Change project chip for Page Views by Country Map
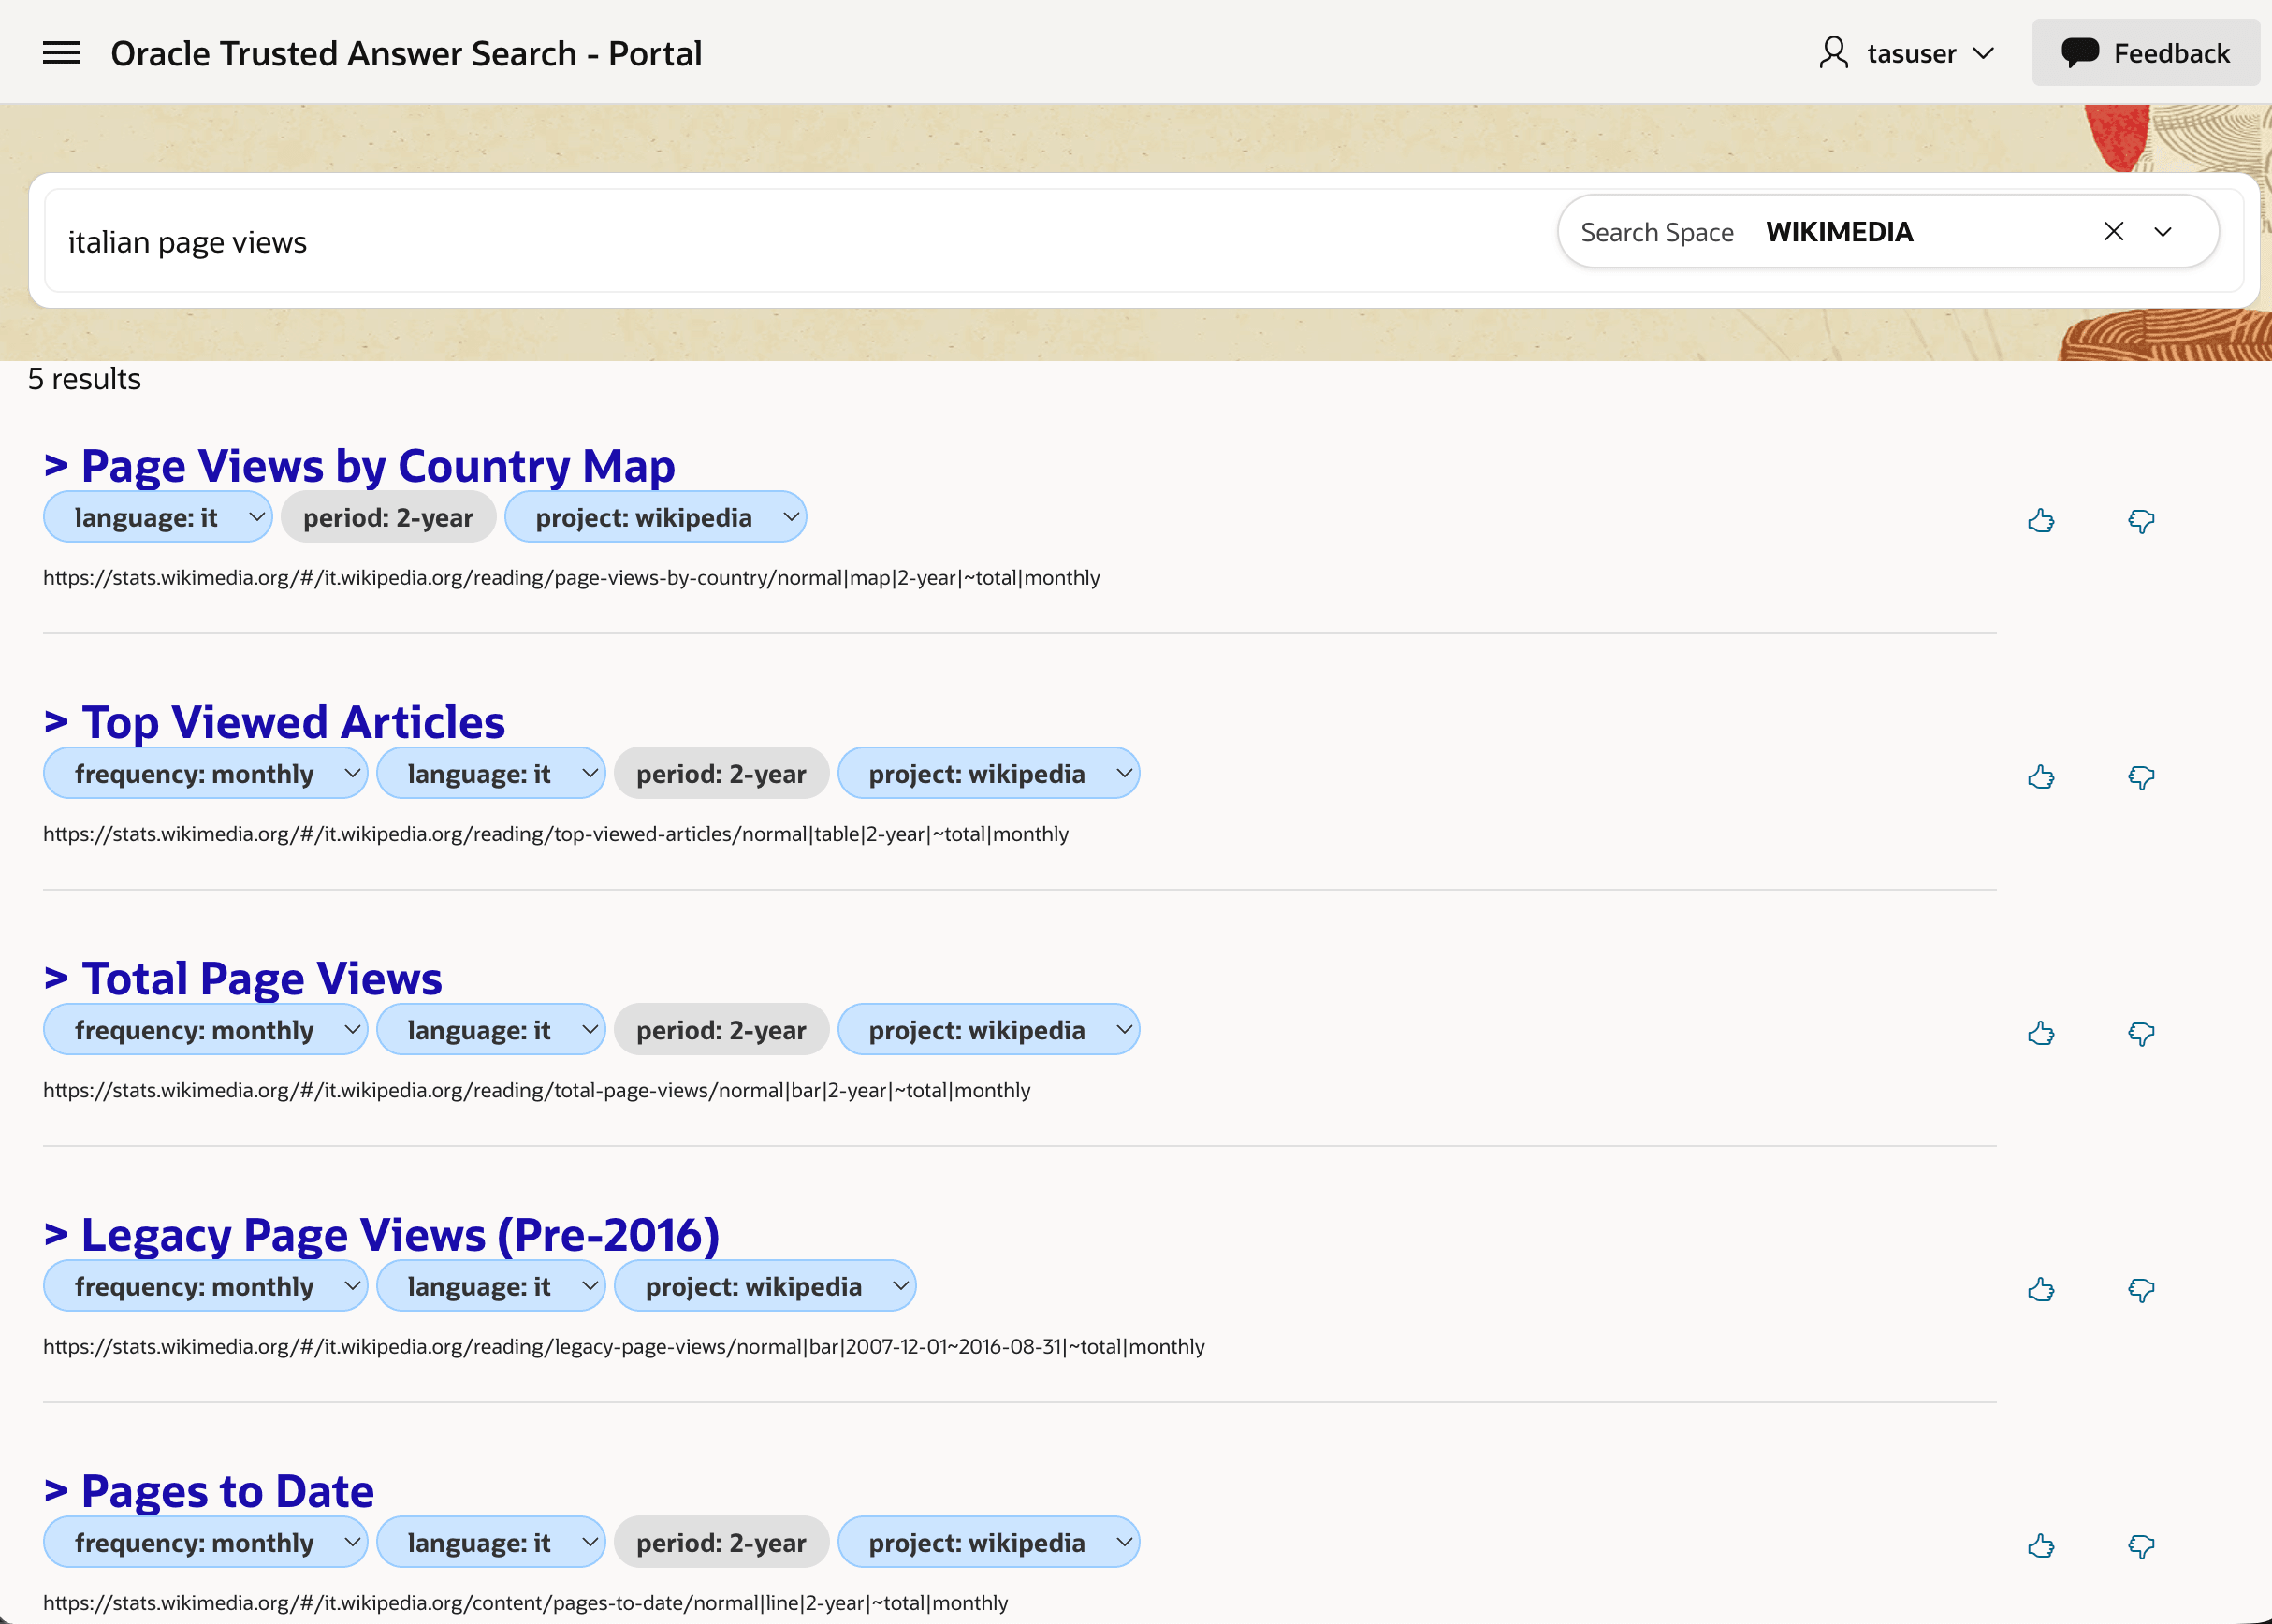 (x=655, y=517)
